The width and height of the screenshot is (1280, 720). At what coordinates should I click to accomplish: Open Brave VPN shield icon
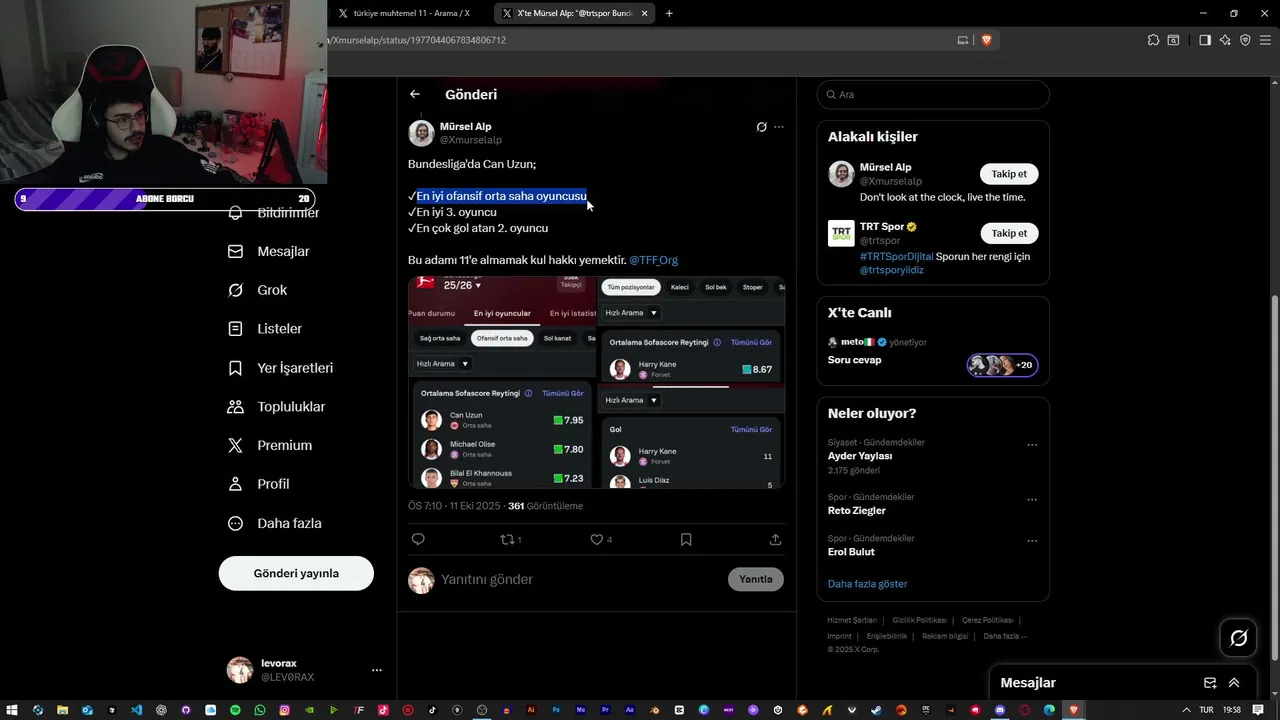tap(1245, 40)
